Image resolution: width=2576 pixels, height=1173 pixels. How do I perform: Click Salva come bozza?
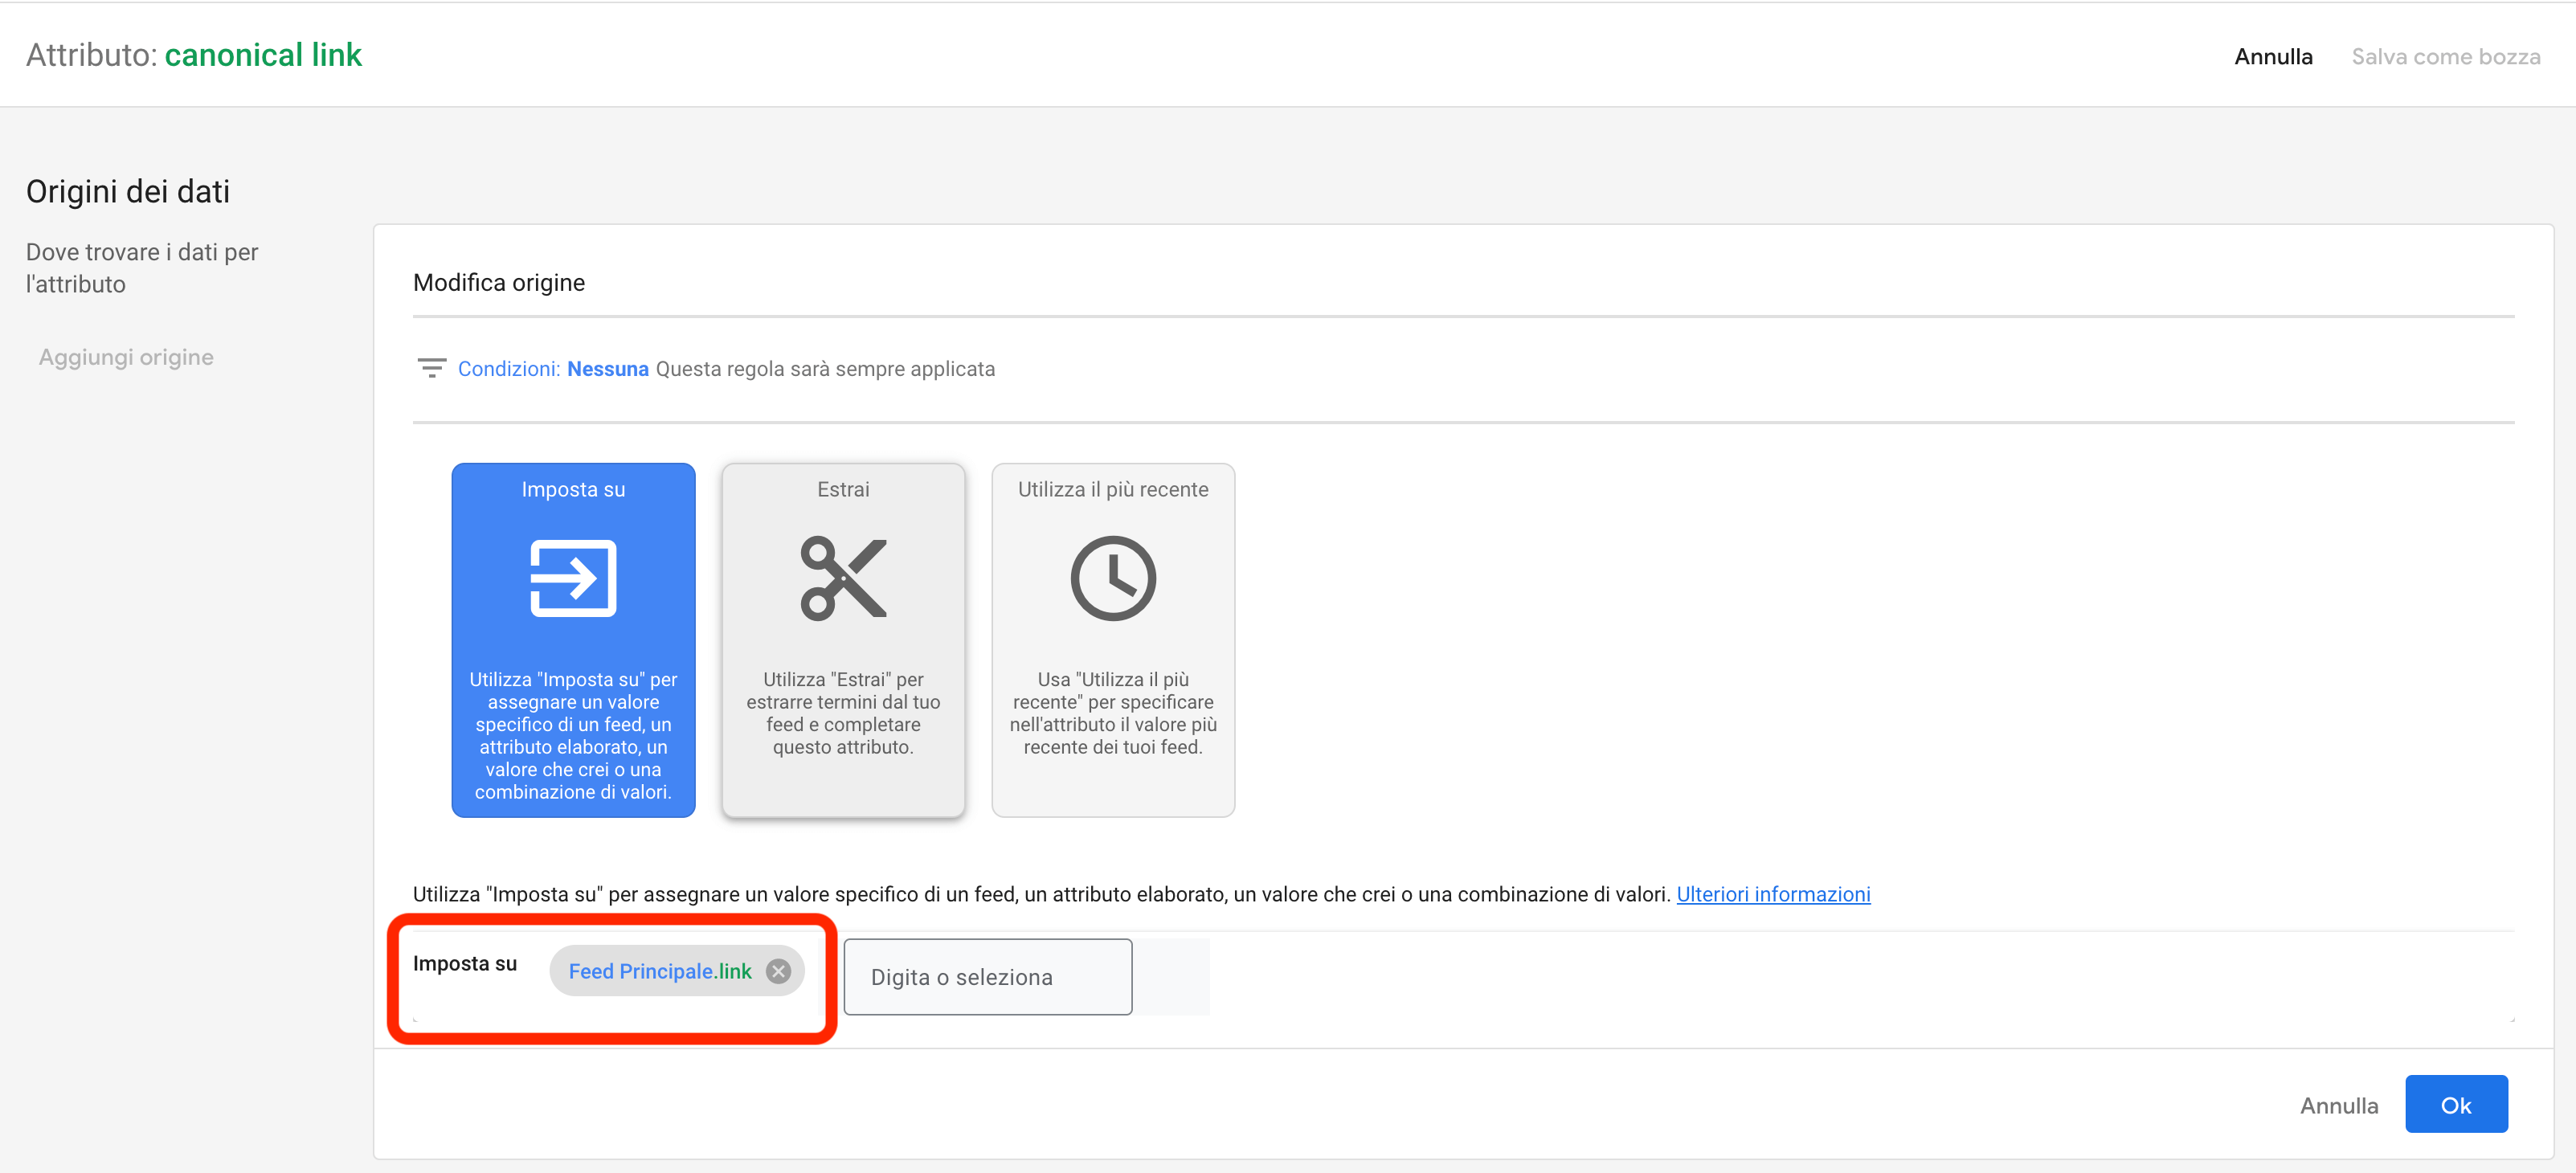pos(2446,56)
